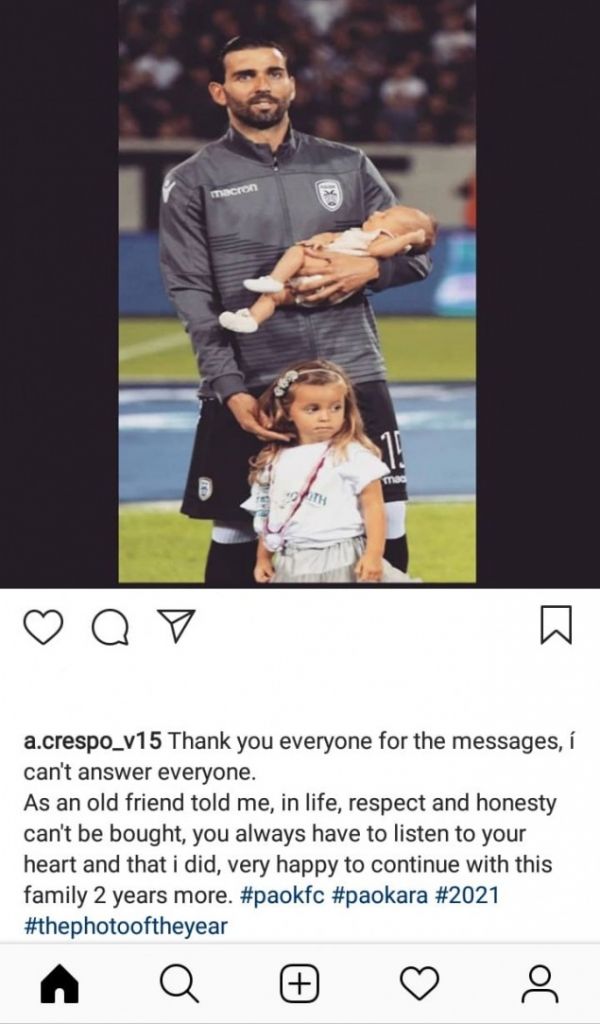Follow the #paokfc hashtag link
Viewport: 600px width, 1024px height.
coord(283,895)
